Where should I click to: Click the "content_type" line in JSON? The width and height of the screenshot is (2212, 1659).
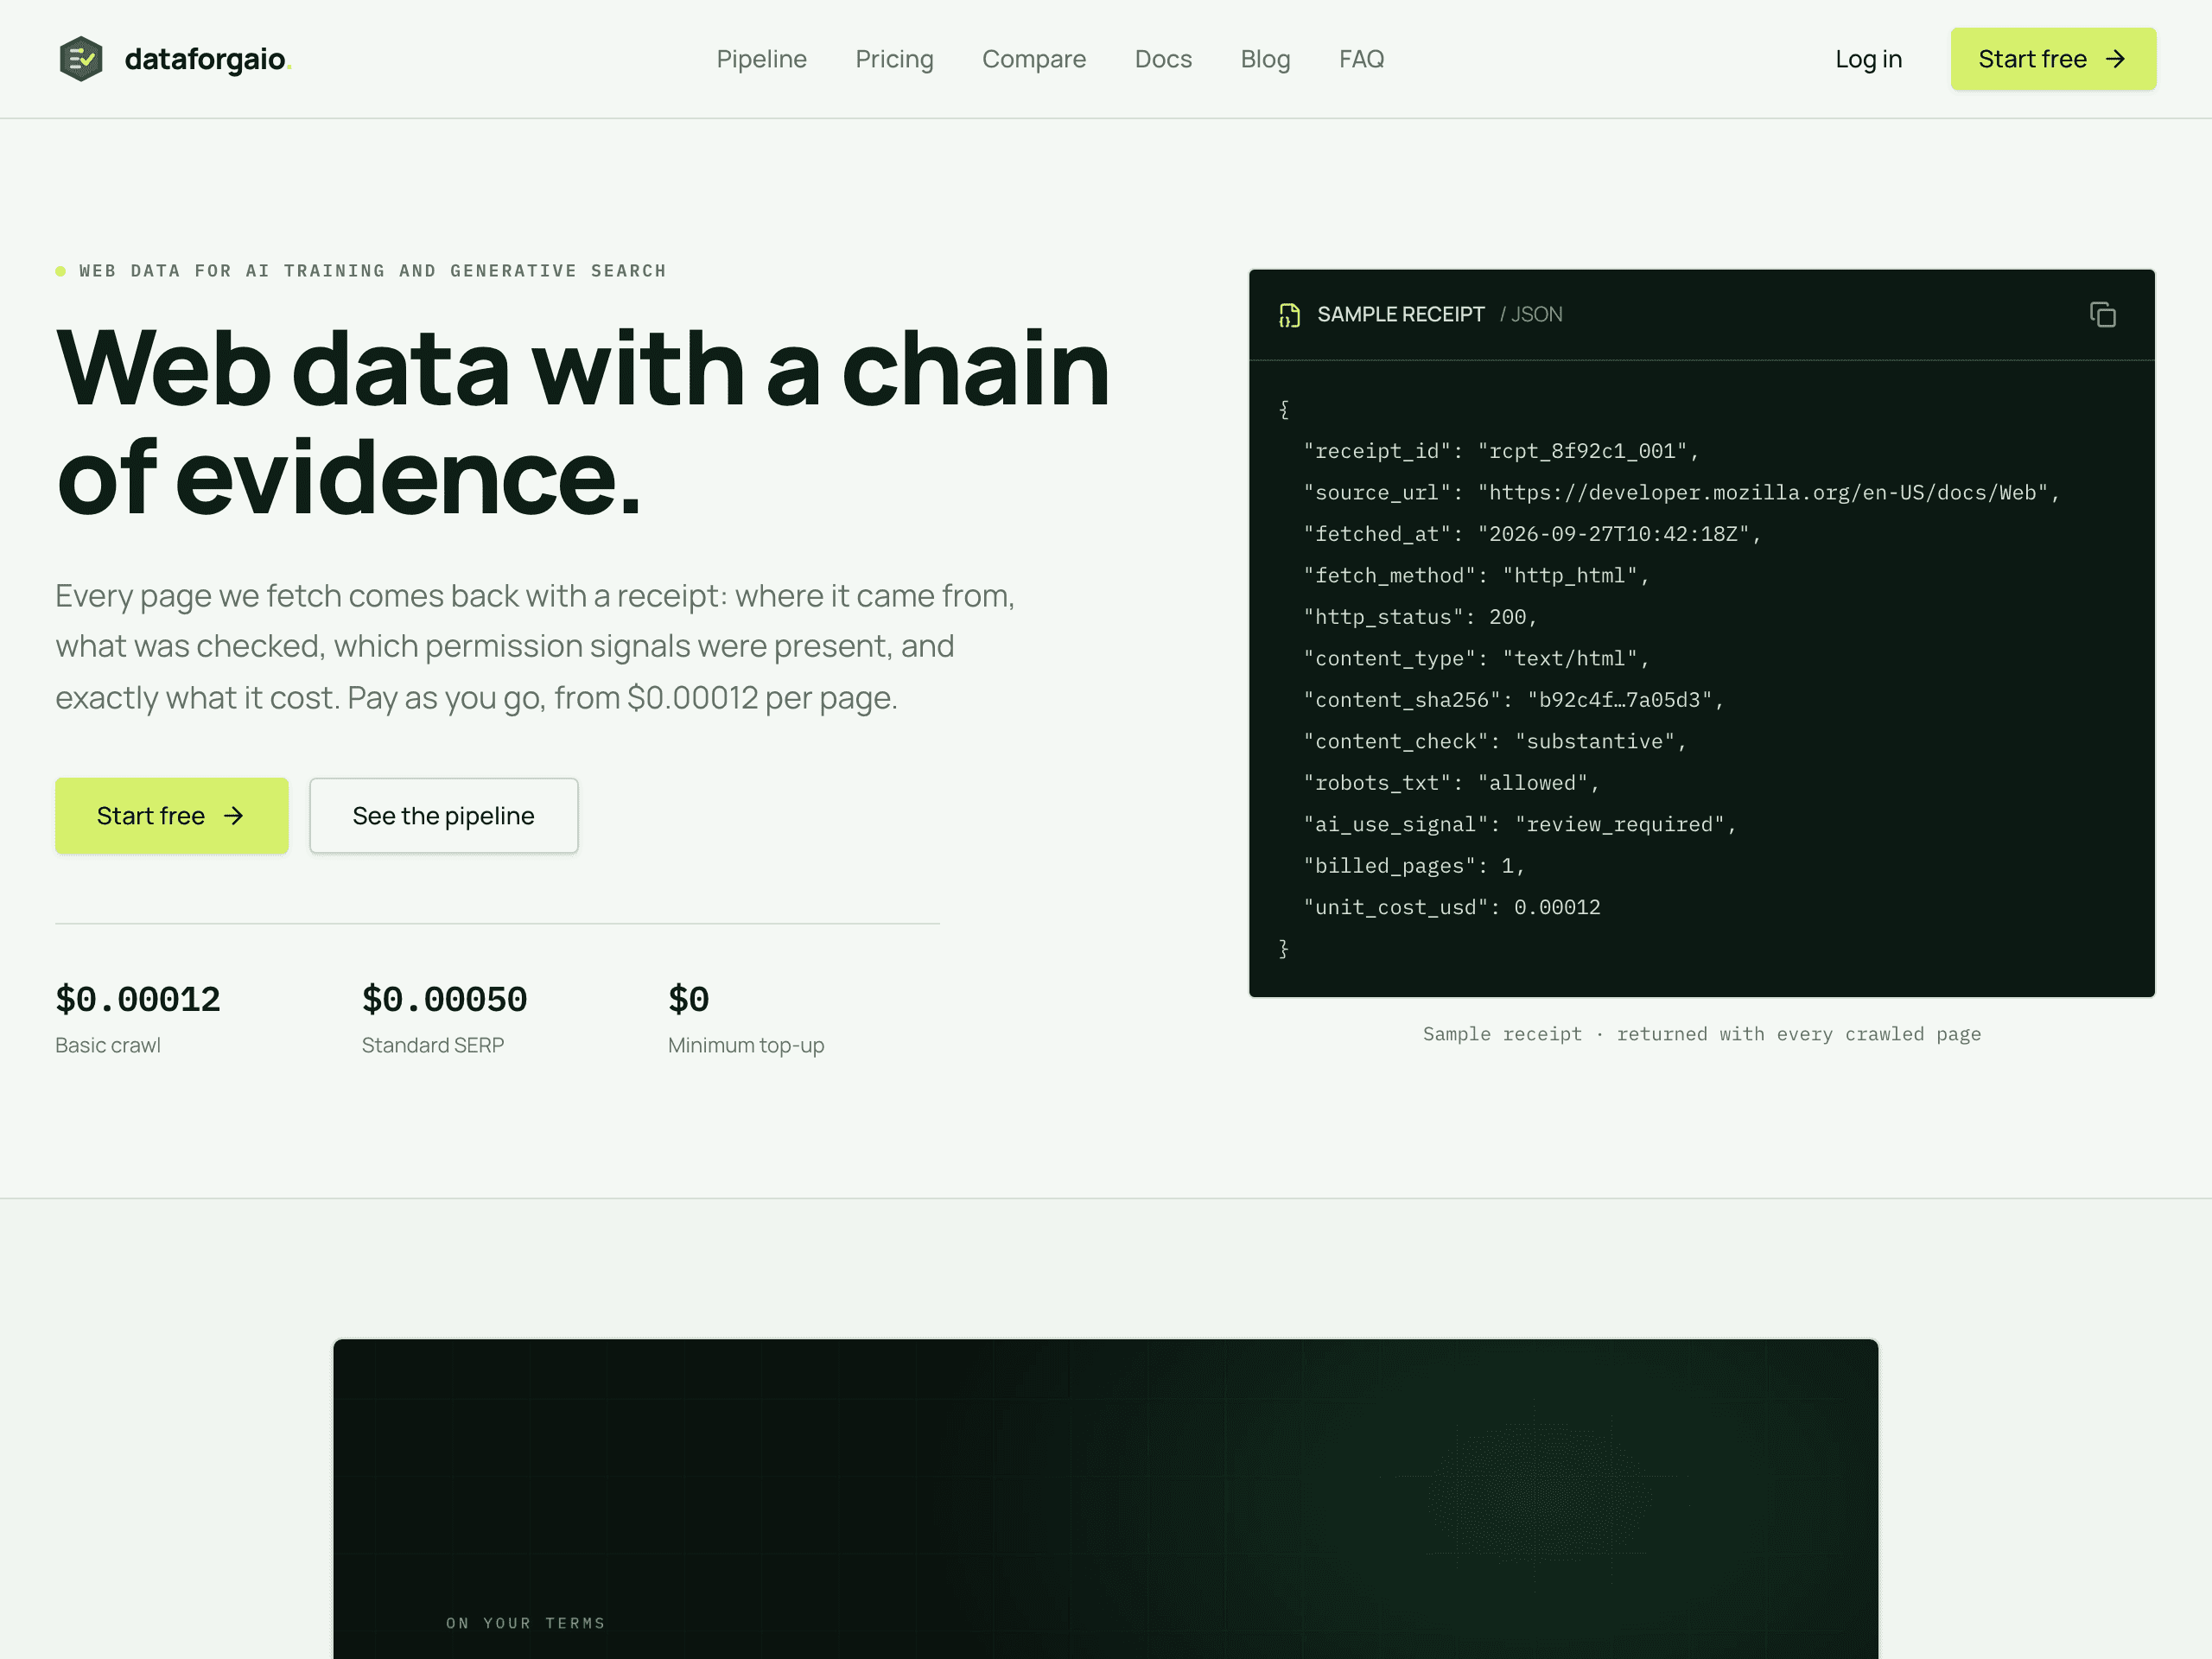(1476, 659)
